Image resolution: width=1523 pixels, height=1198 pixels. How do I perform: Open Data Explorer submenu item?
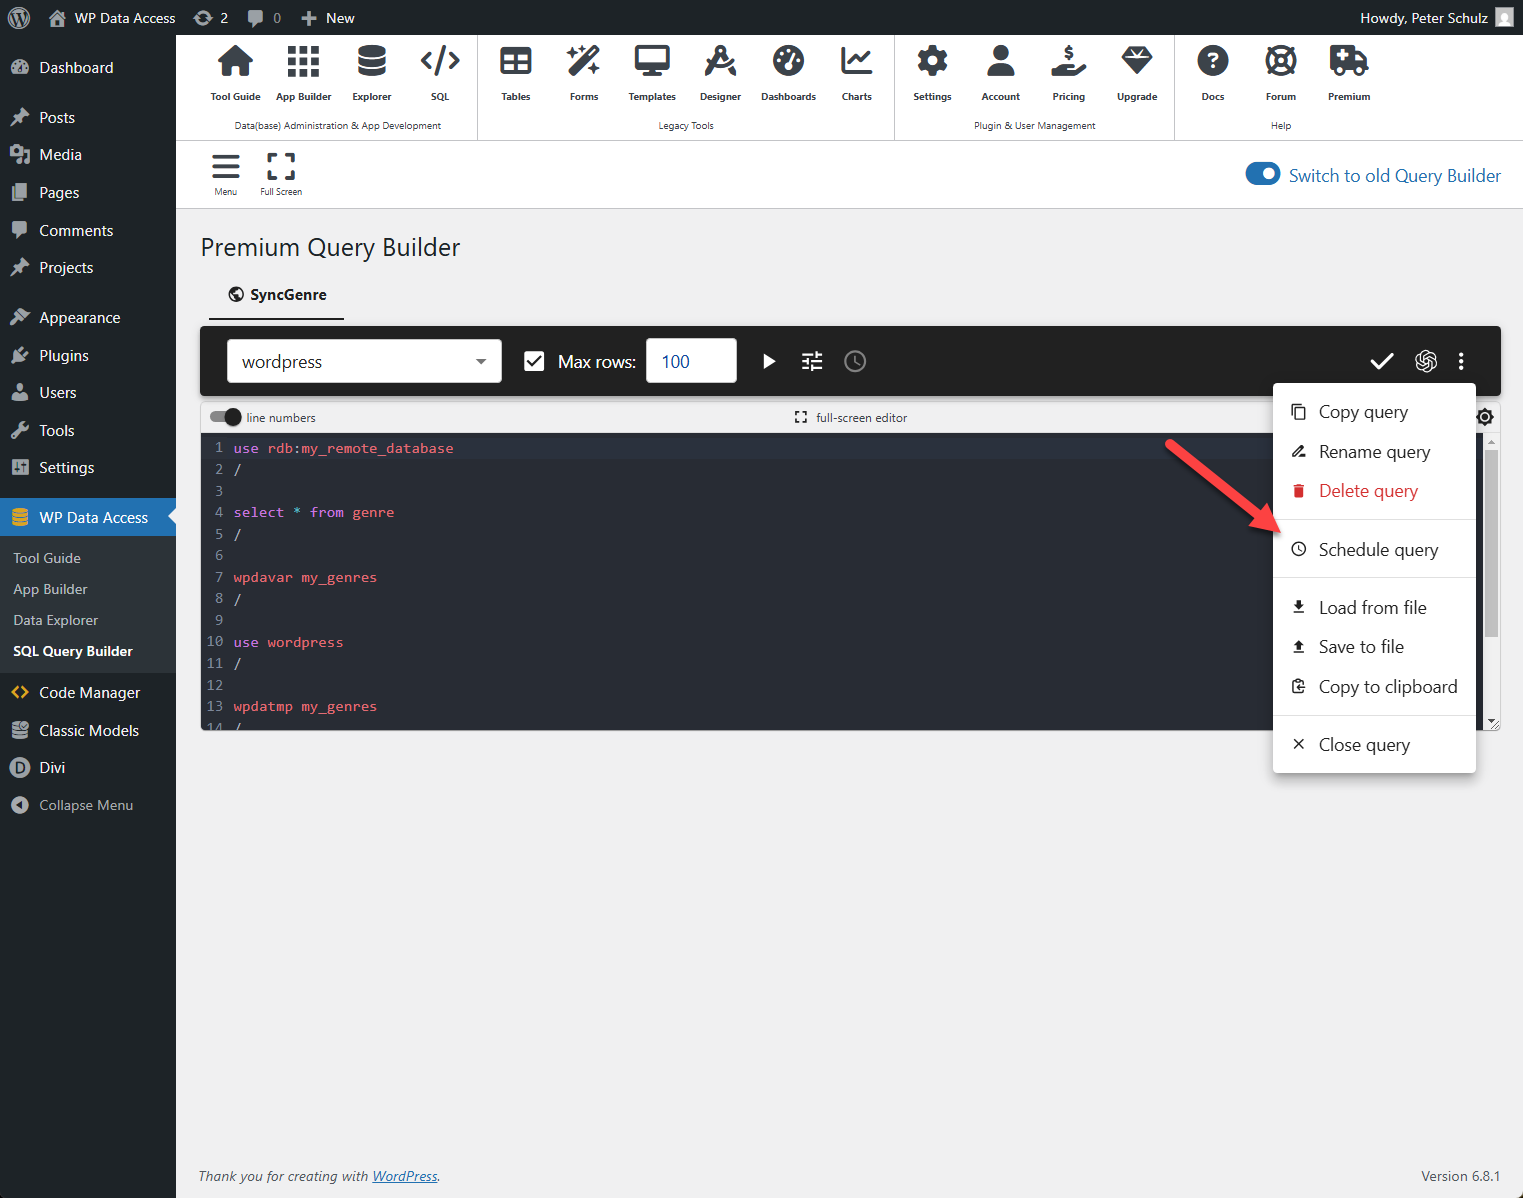pyautogui.click(x=56, y=620)
